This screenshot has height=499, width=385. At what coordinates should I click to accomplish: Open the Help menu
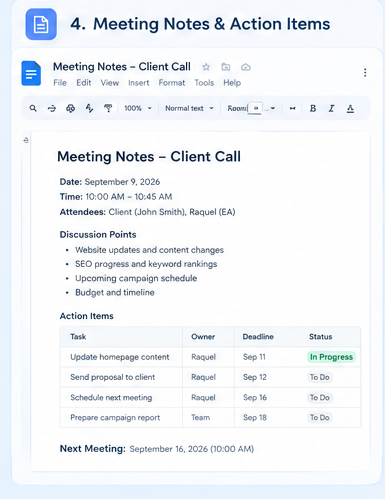232,83
